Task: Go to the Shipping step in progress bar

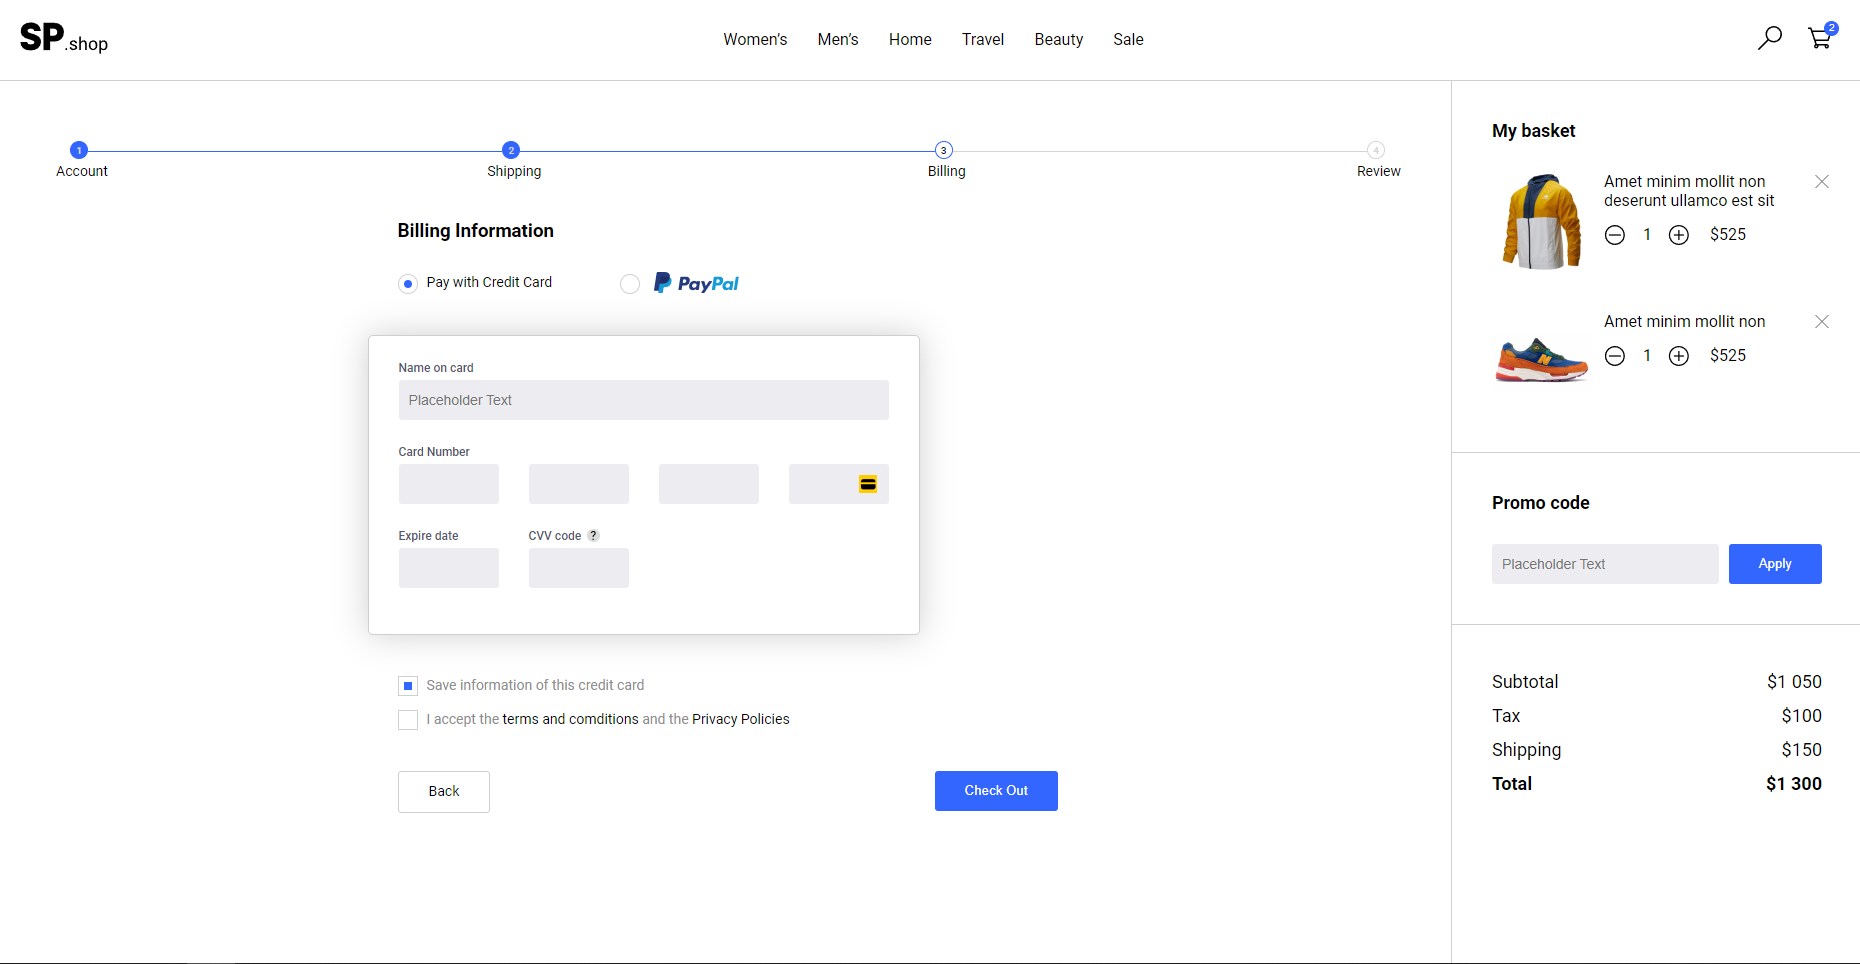Action: 511,150
